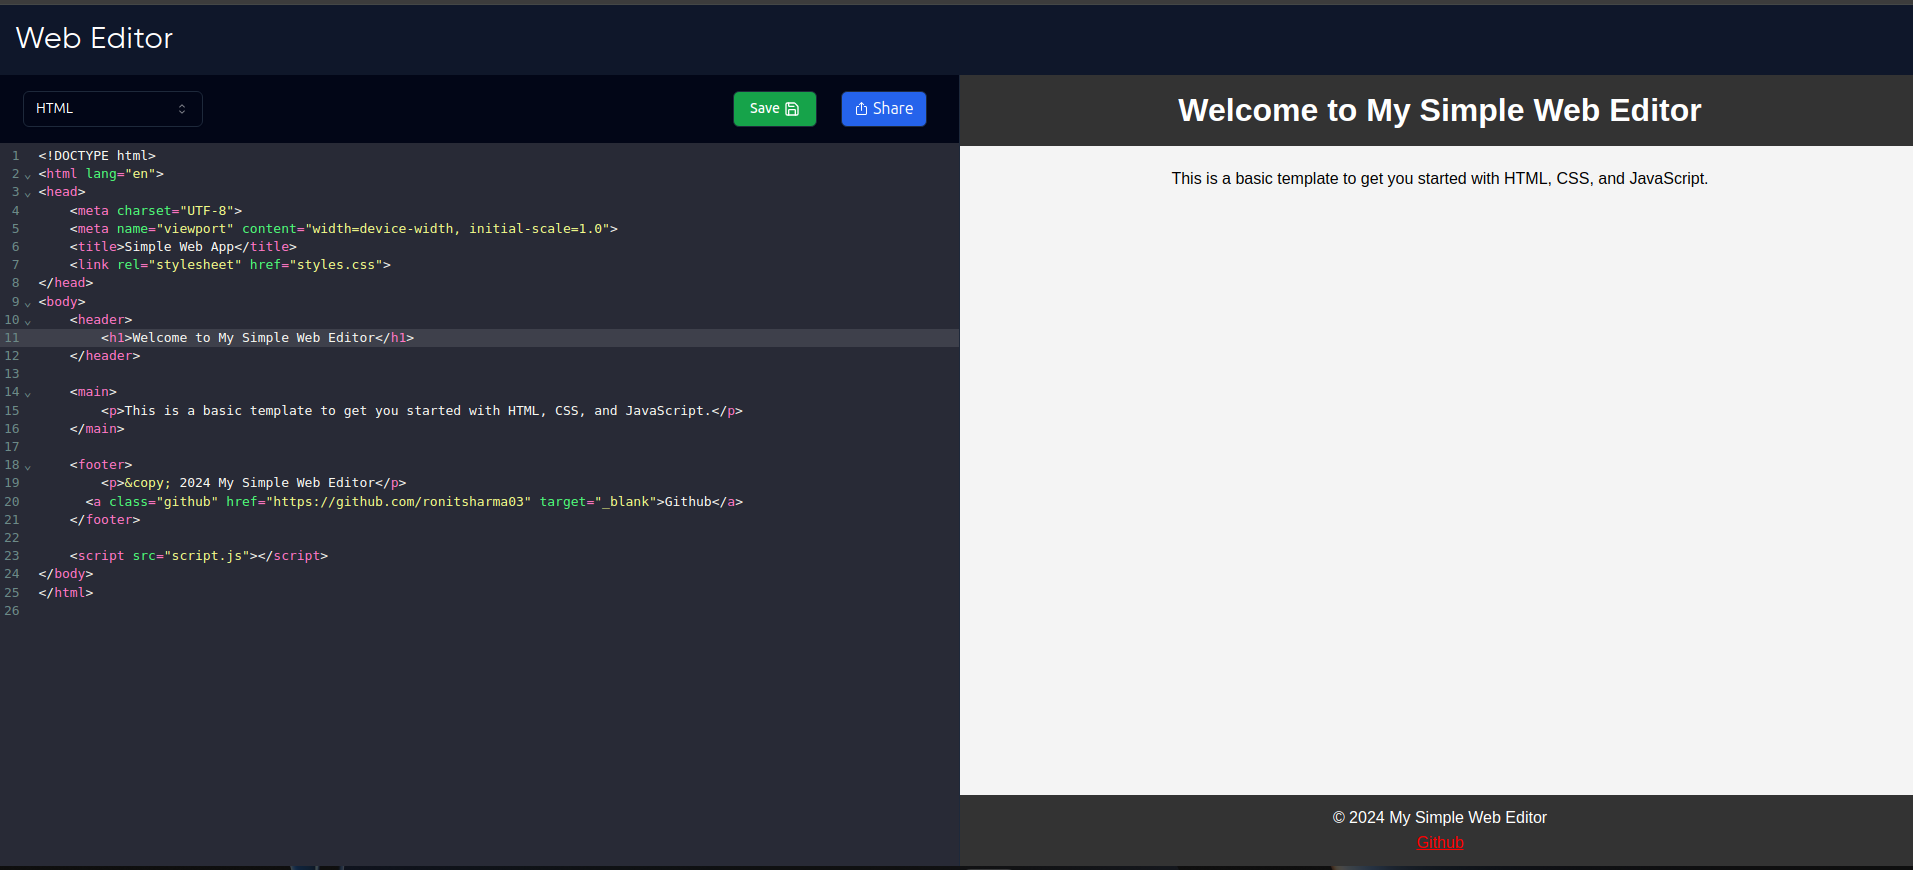Collapse the head tag fold on line 3

(28, 193)
